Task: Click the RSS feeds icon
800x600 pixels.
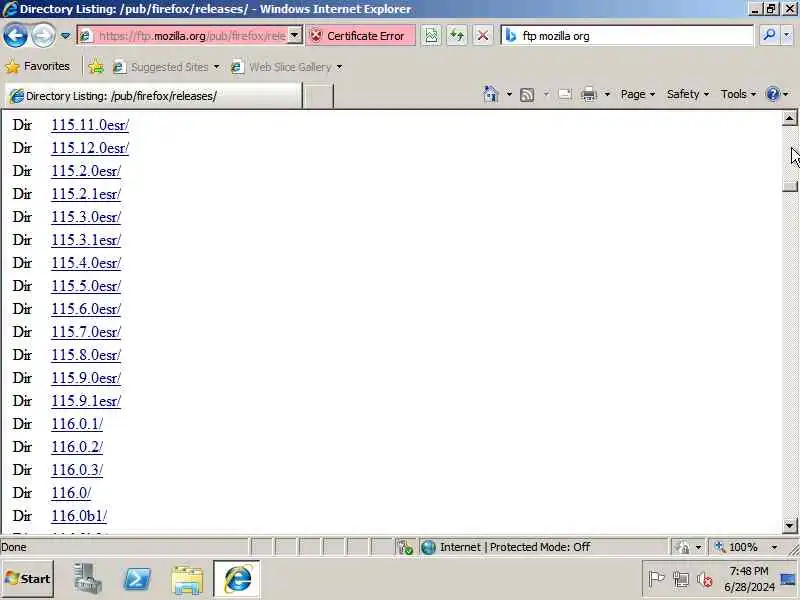Action: pos(527,95)
